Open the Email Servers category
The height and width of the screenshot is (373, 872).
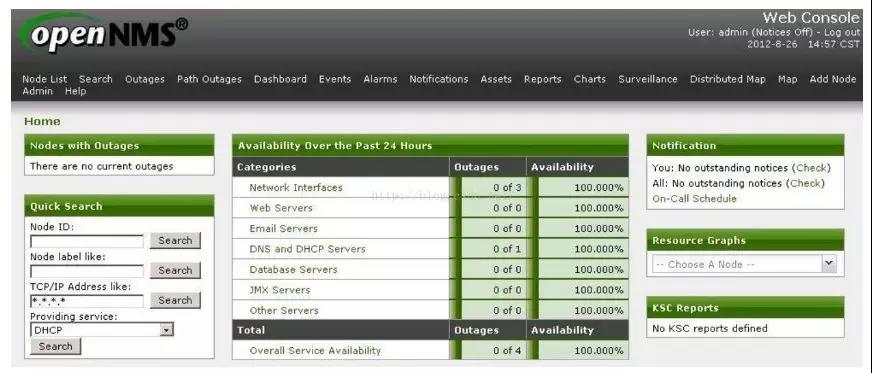(x=283, y=228)
